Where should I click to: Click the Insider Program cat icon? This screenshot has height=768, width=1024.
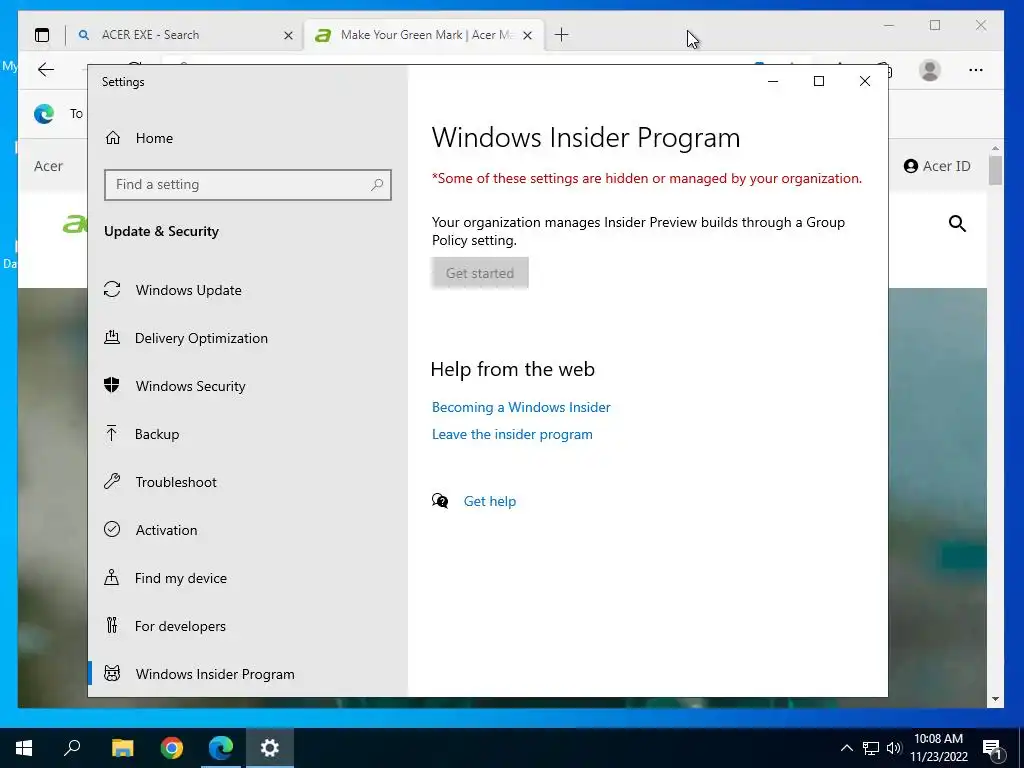pos(112,673)
